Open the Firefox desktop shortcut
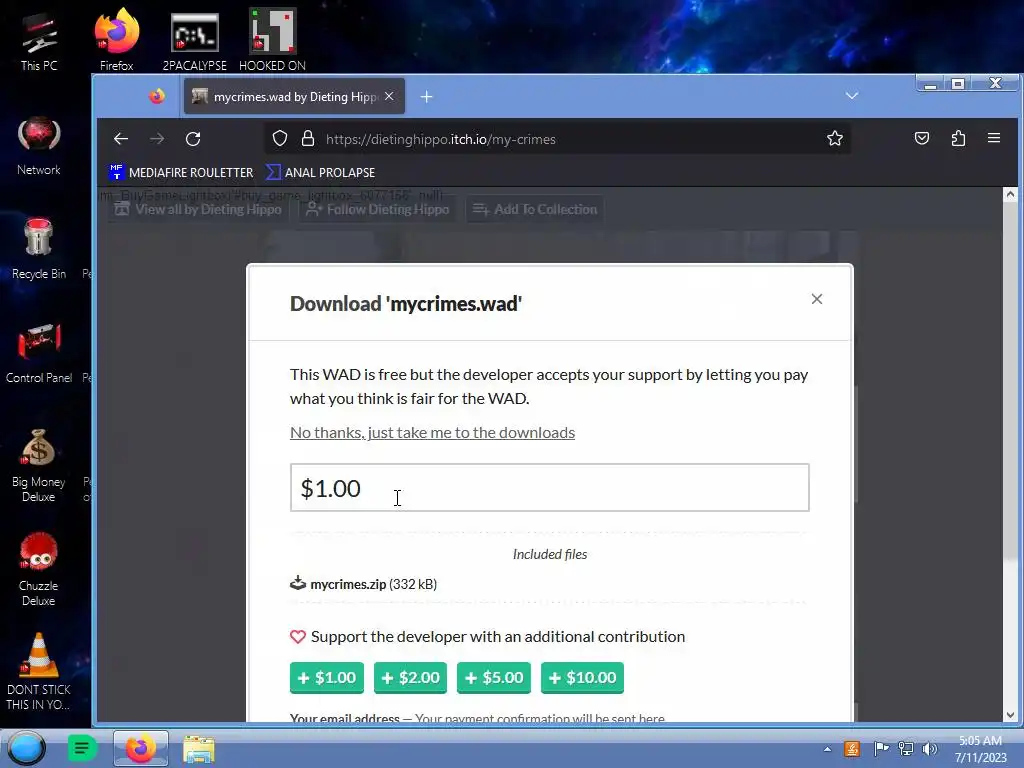 (116, 40)
